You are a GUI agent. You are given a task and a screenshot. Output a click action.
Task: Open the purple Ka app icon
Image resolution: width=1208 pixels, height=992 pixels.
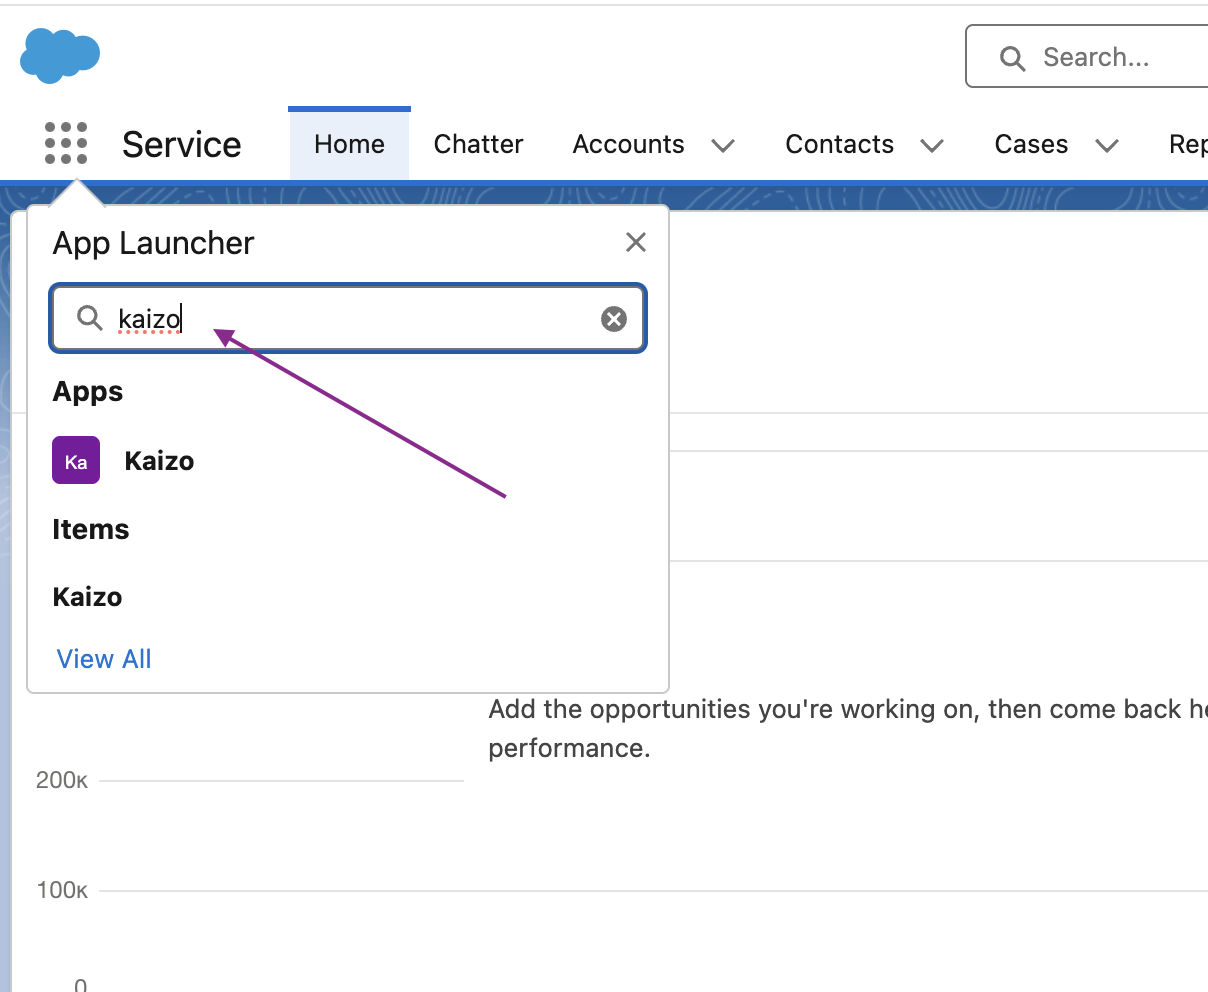tap(76, 460)
